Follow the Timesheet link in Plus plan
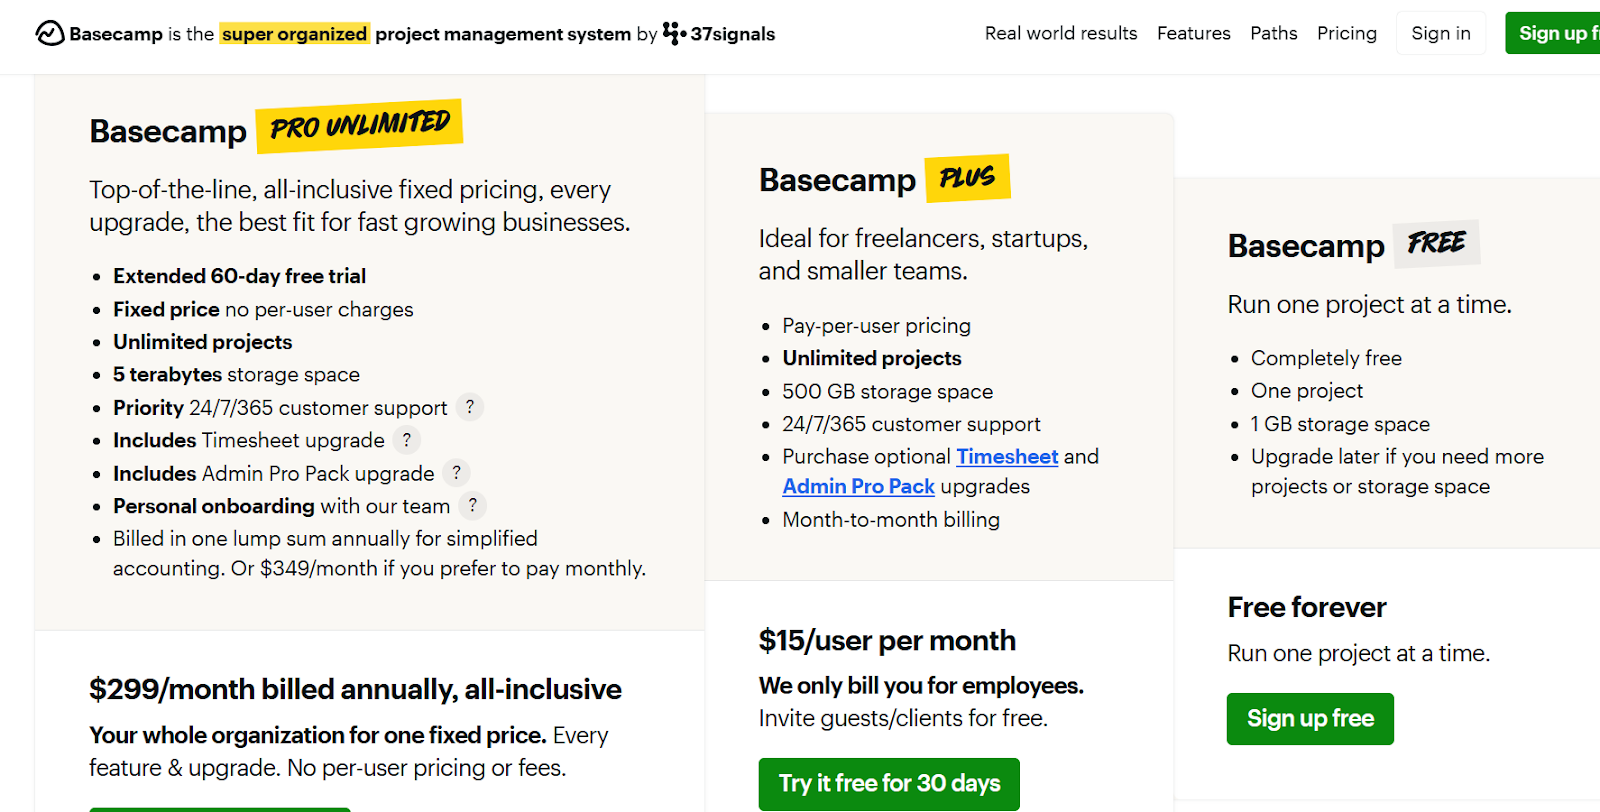The height and width of the screenshot is (812, 1600). tap(1007, 457)
